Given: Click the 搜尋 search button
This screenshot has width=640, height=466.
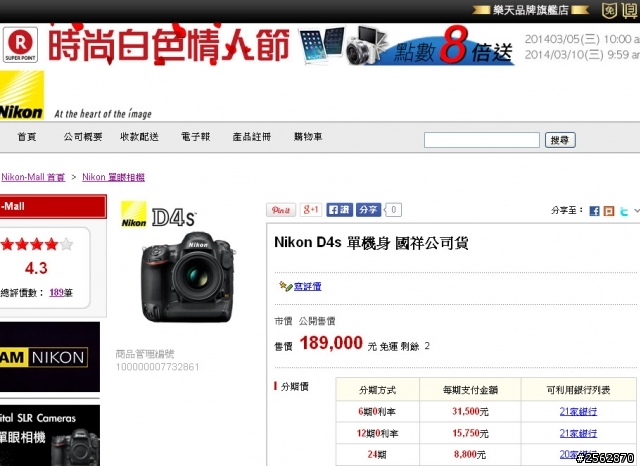Looking at the screenshot, I should (x=560, y=140).
